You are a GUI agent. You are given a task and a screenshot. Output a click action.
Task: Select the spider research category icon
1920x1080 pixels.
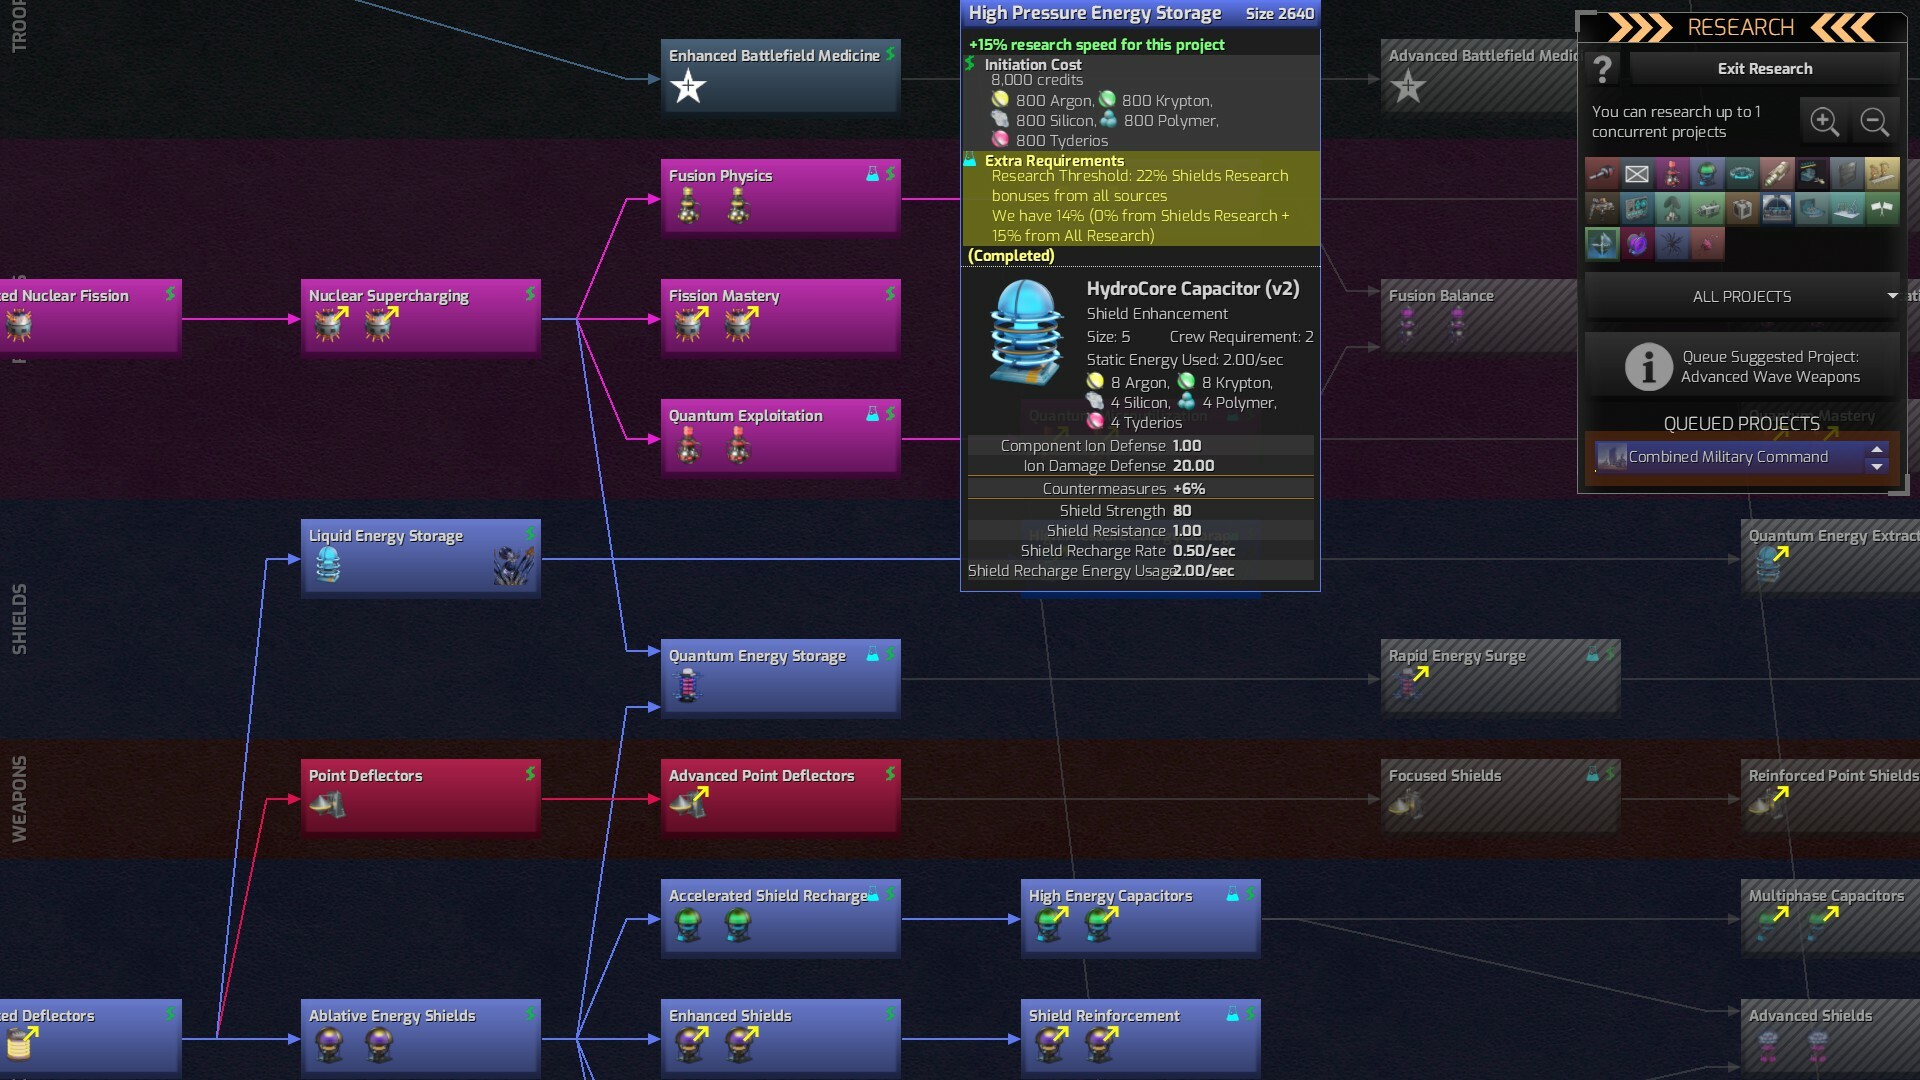click(x=1672, y=243)
